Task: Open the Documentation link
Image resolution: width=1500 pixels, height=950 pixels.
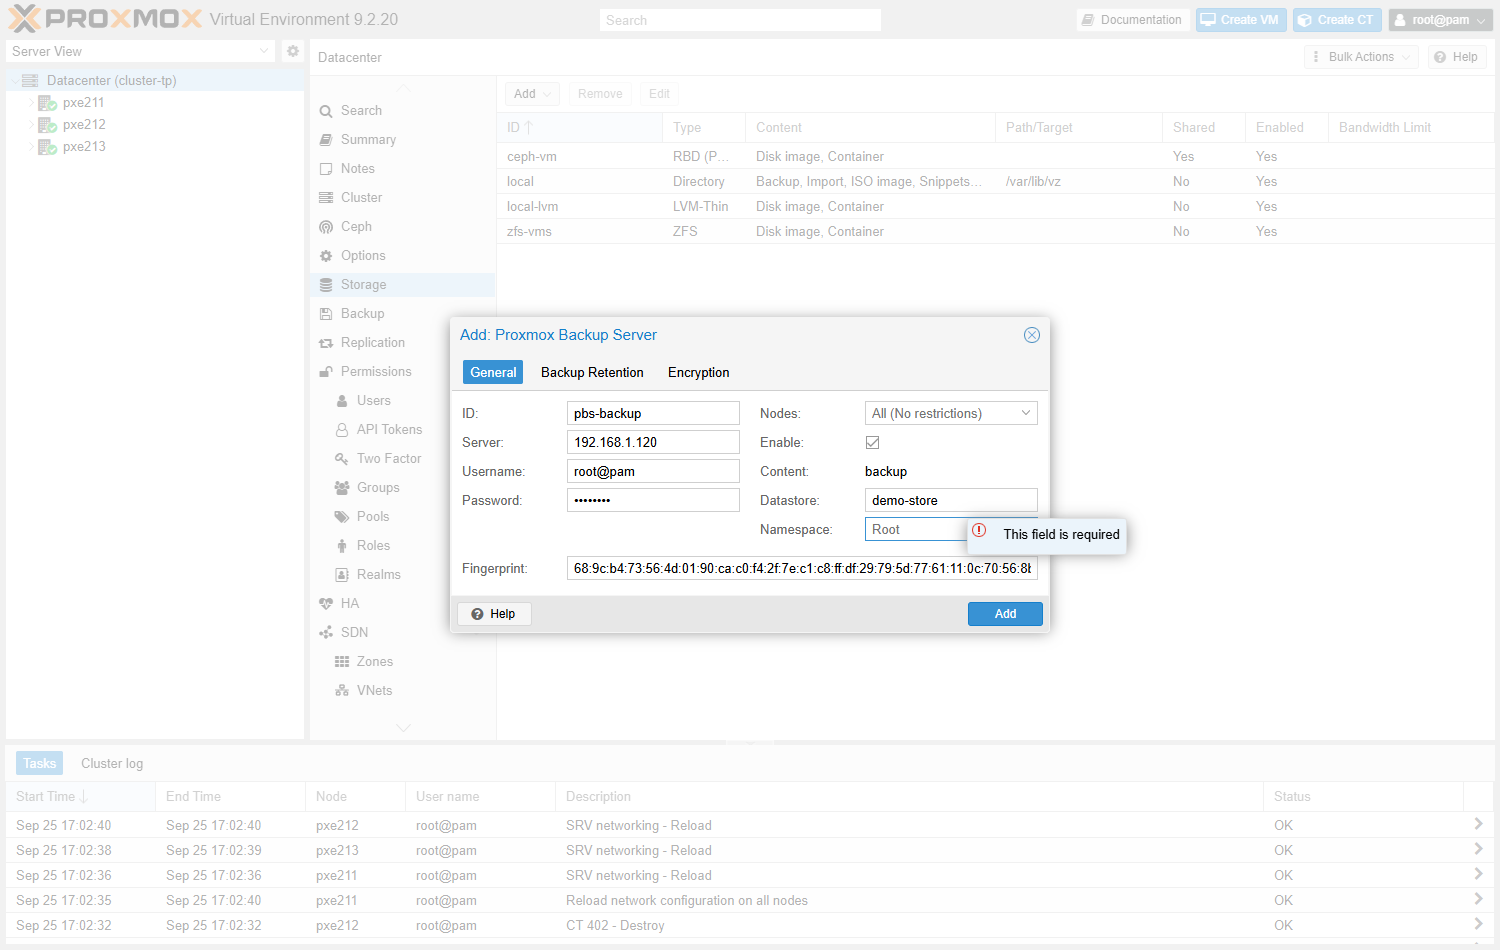Action: click(x=1132, y=20)
